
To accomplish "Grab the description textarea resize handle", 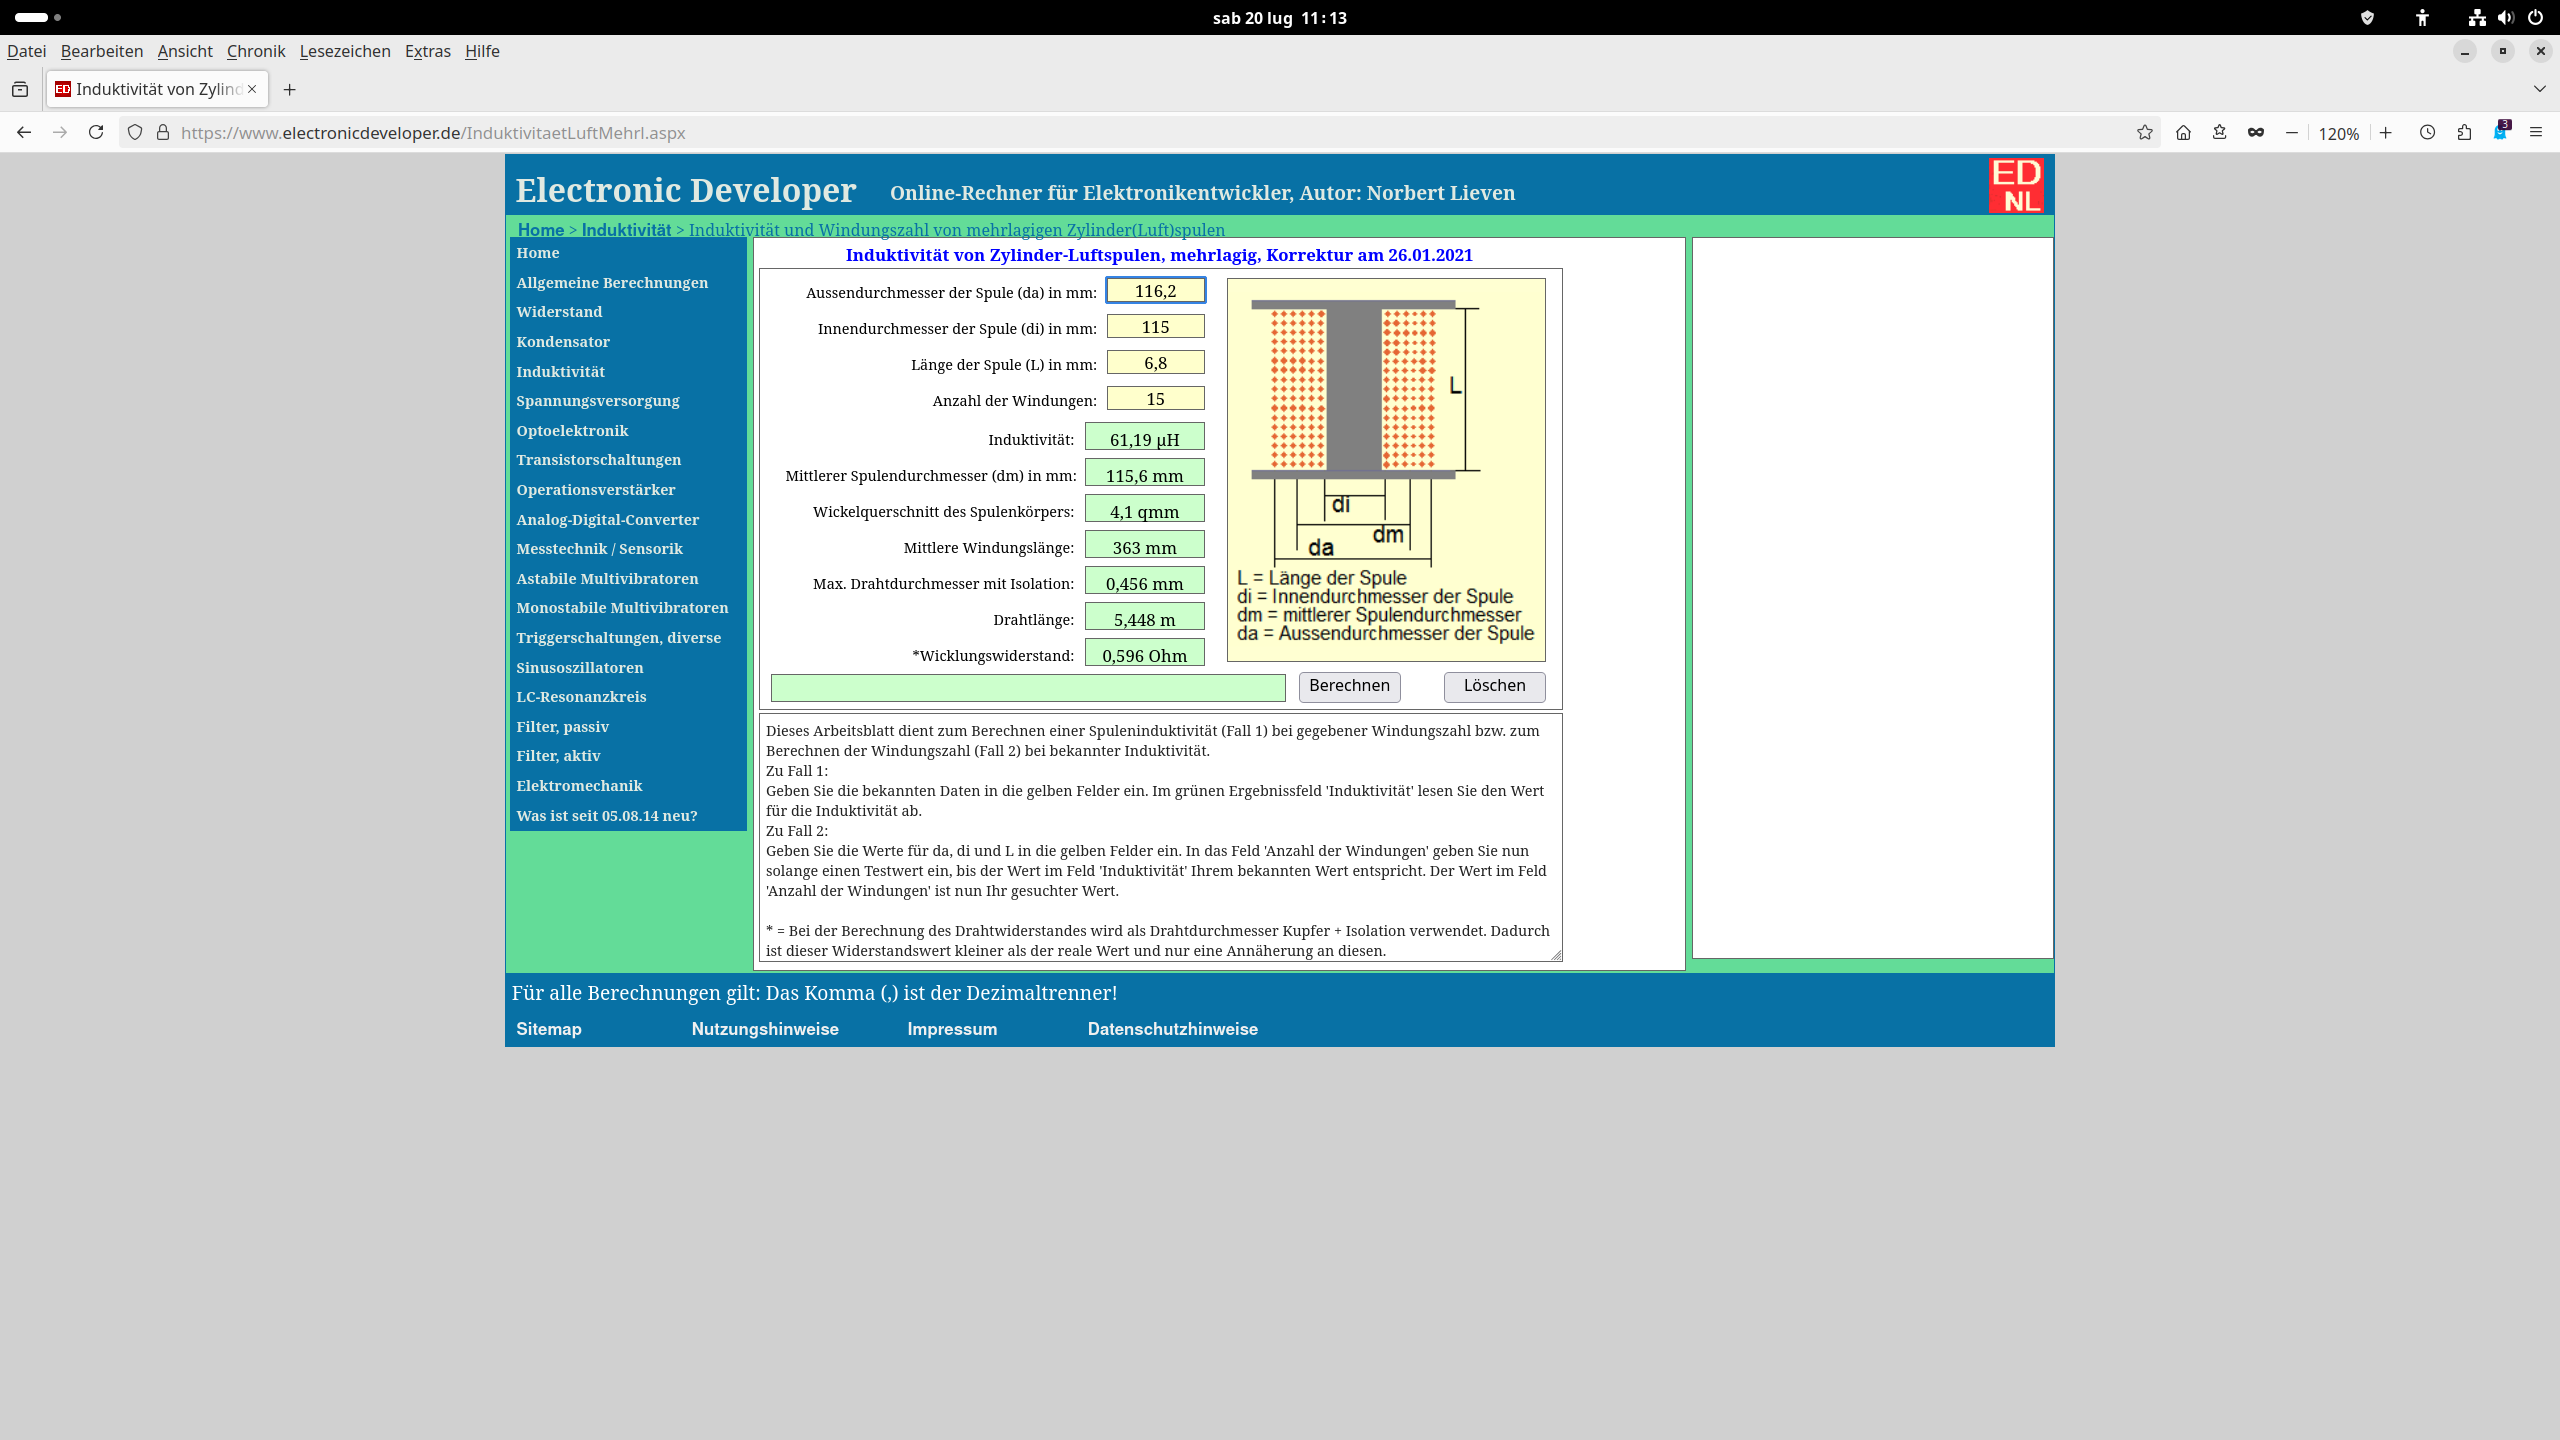I will 1556,955.
